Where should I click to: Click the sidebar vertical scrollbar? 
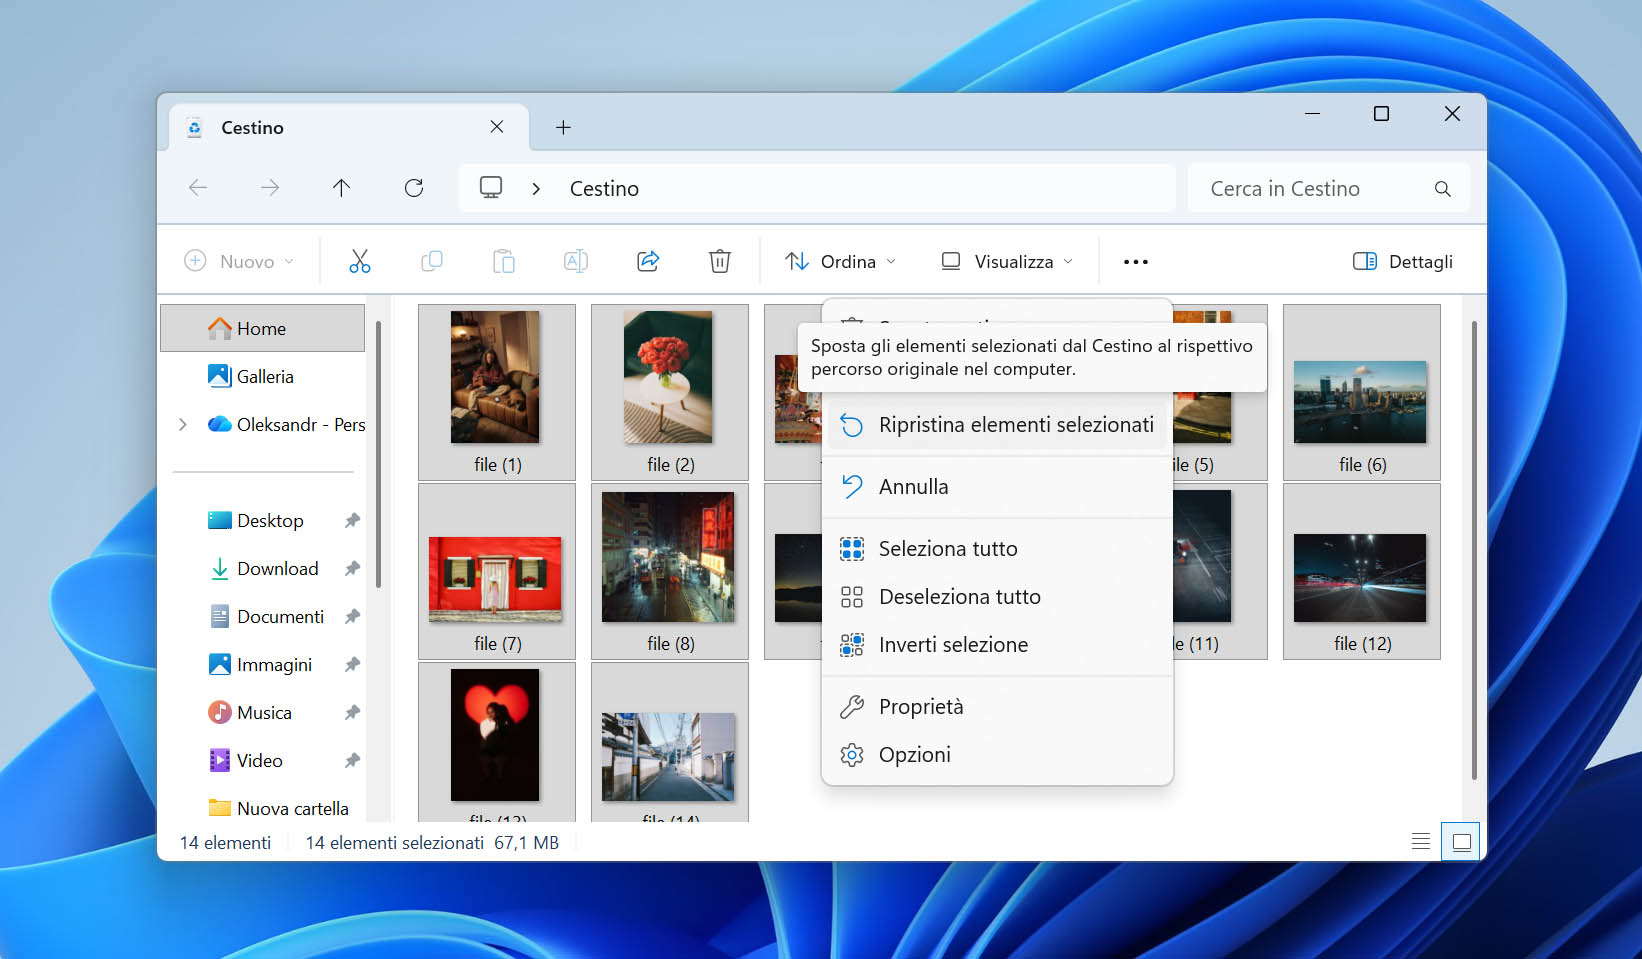tap(378, 454)
